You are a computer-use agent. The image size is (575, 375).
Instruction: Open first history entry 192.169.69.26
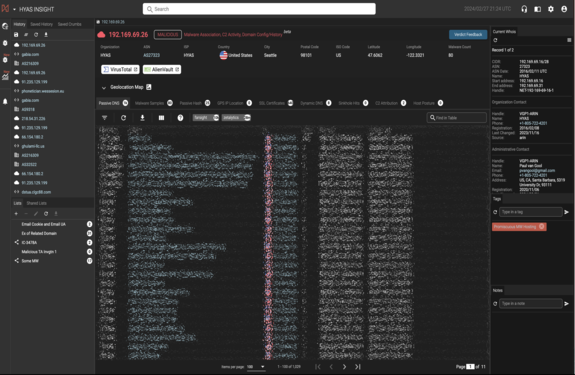tap(33, 45)
